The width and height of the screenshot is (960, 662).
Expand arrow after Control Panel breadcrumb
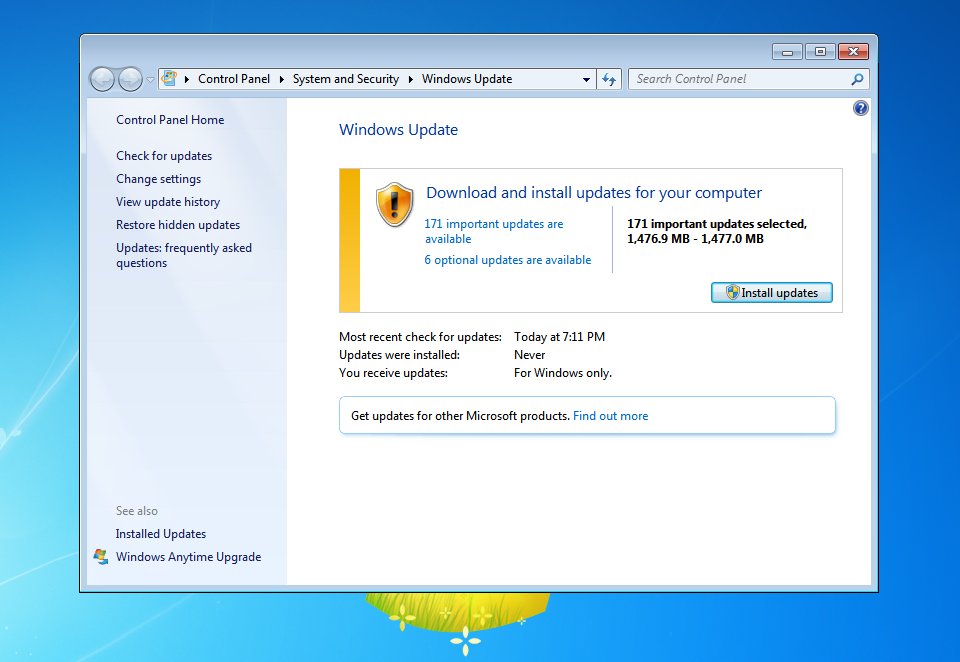282,79
